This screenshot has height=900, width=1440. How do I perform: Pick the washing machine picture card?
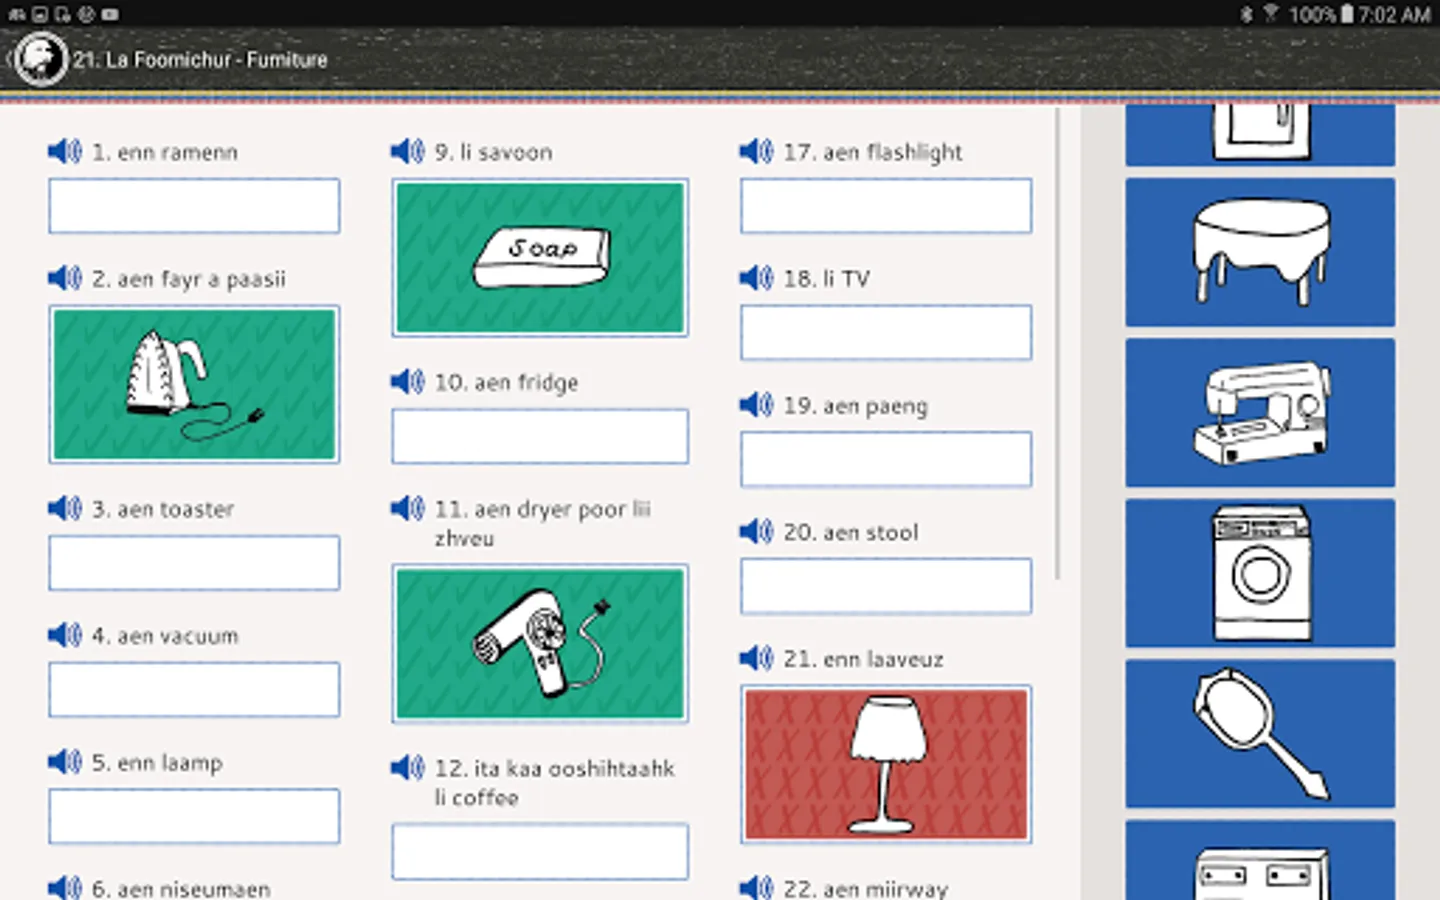(x=1260, y=573)
